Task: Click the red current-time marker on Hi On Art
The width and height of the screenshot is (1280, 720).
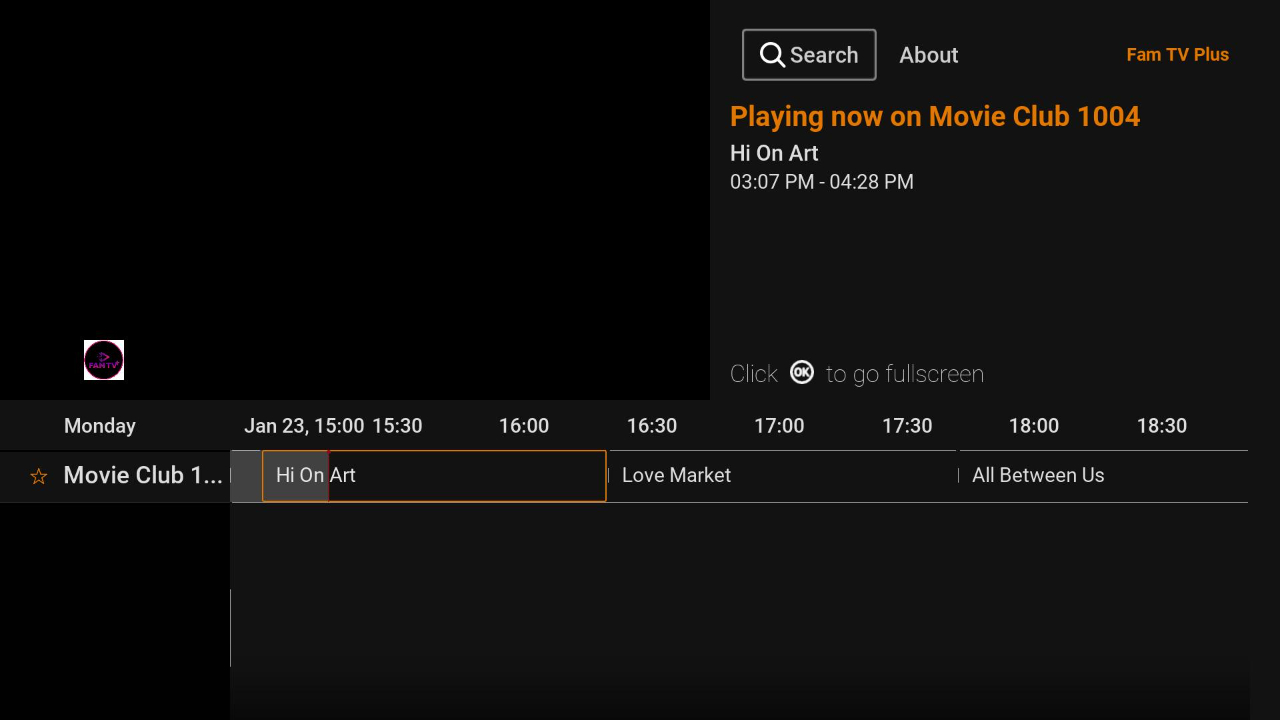Action: coord(327,475)
